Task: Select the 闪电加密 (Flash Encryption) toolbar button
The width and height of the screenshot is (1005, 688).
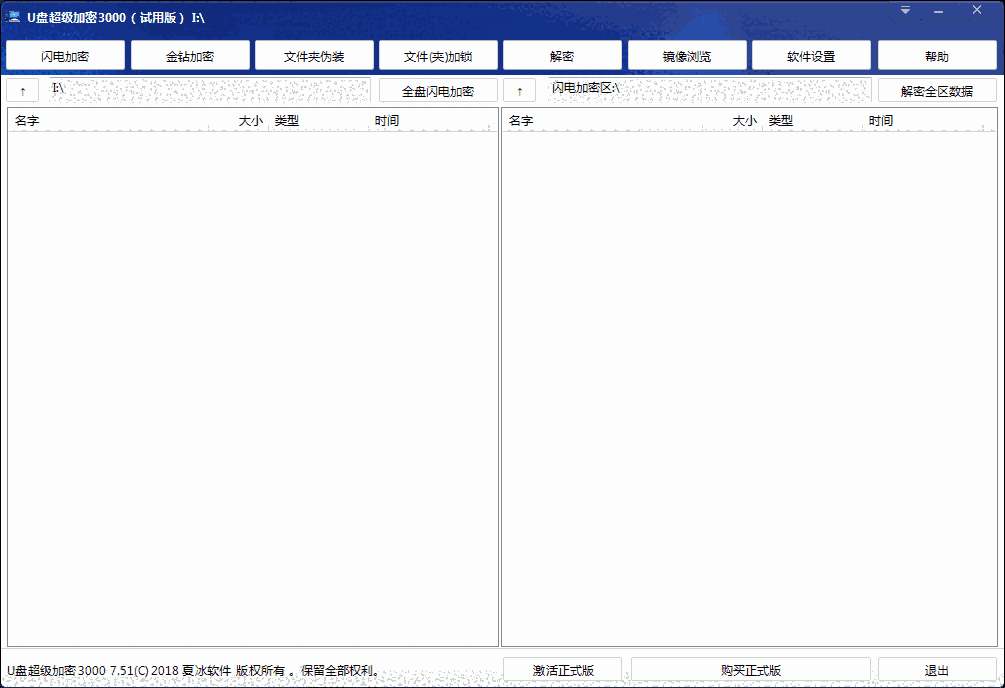Action: 65,55
